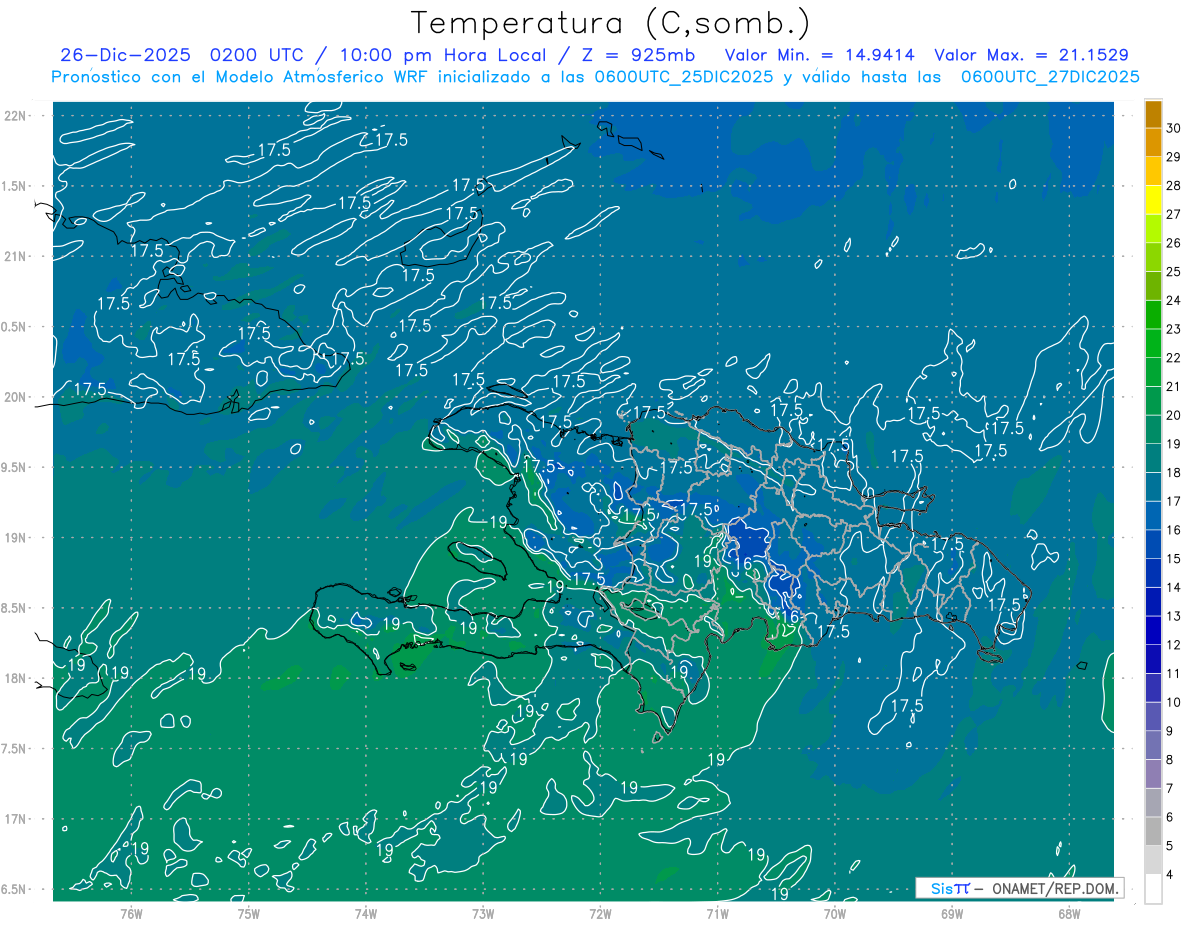Click the '73W' longitude axis label

[x=483, y=914]
